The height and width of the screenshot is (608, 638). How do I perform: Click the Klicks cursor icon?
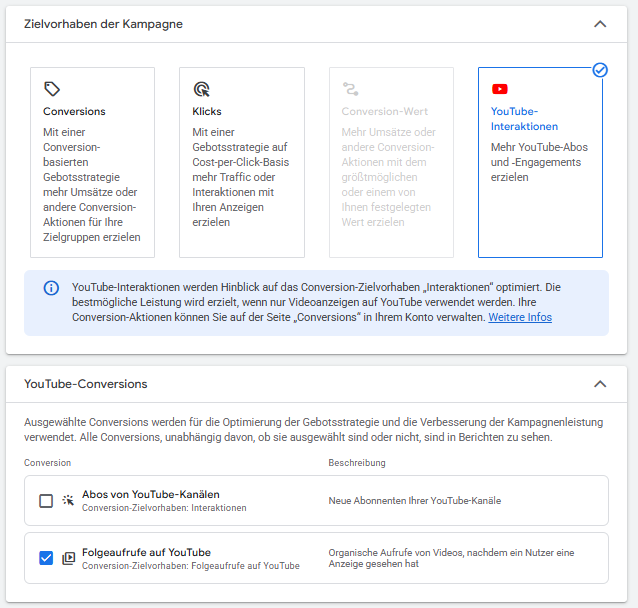point(201,89)
